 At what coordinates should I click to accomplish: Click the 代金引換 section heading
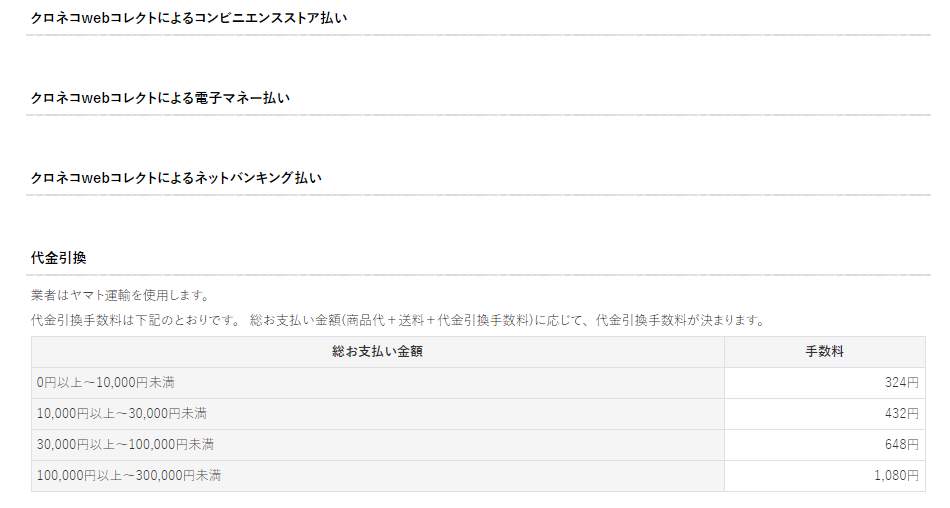coord(59,258)
